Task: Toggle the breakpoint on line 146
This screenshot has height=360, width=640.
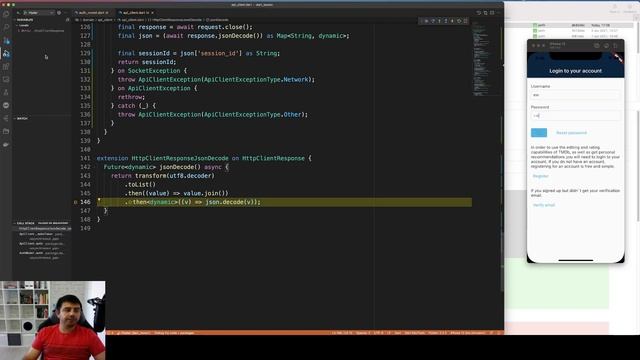Action: 76,202
